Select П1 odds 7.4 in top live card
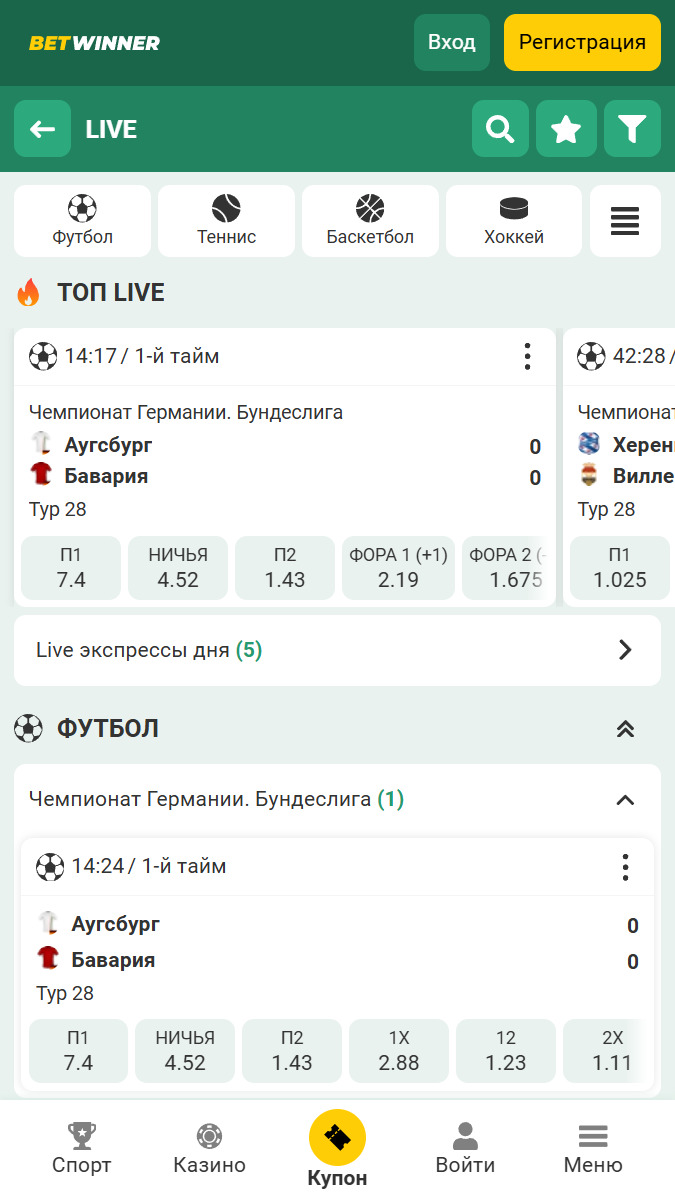This screenshot has height=1199, width=675. (71, 568)
